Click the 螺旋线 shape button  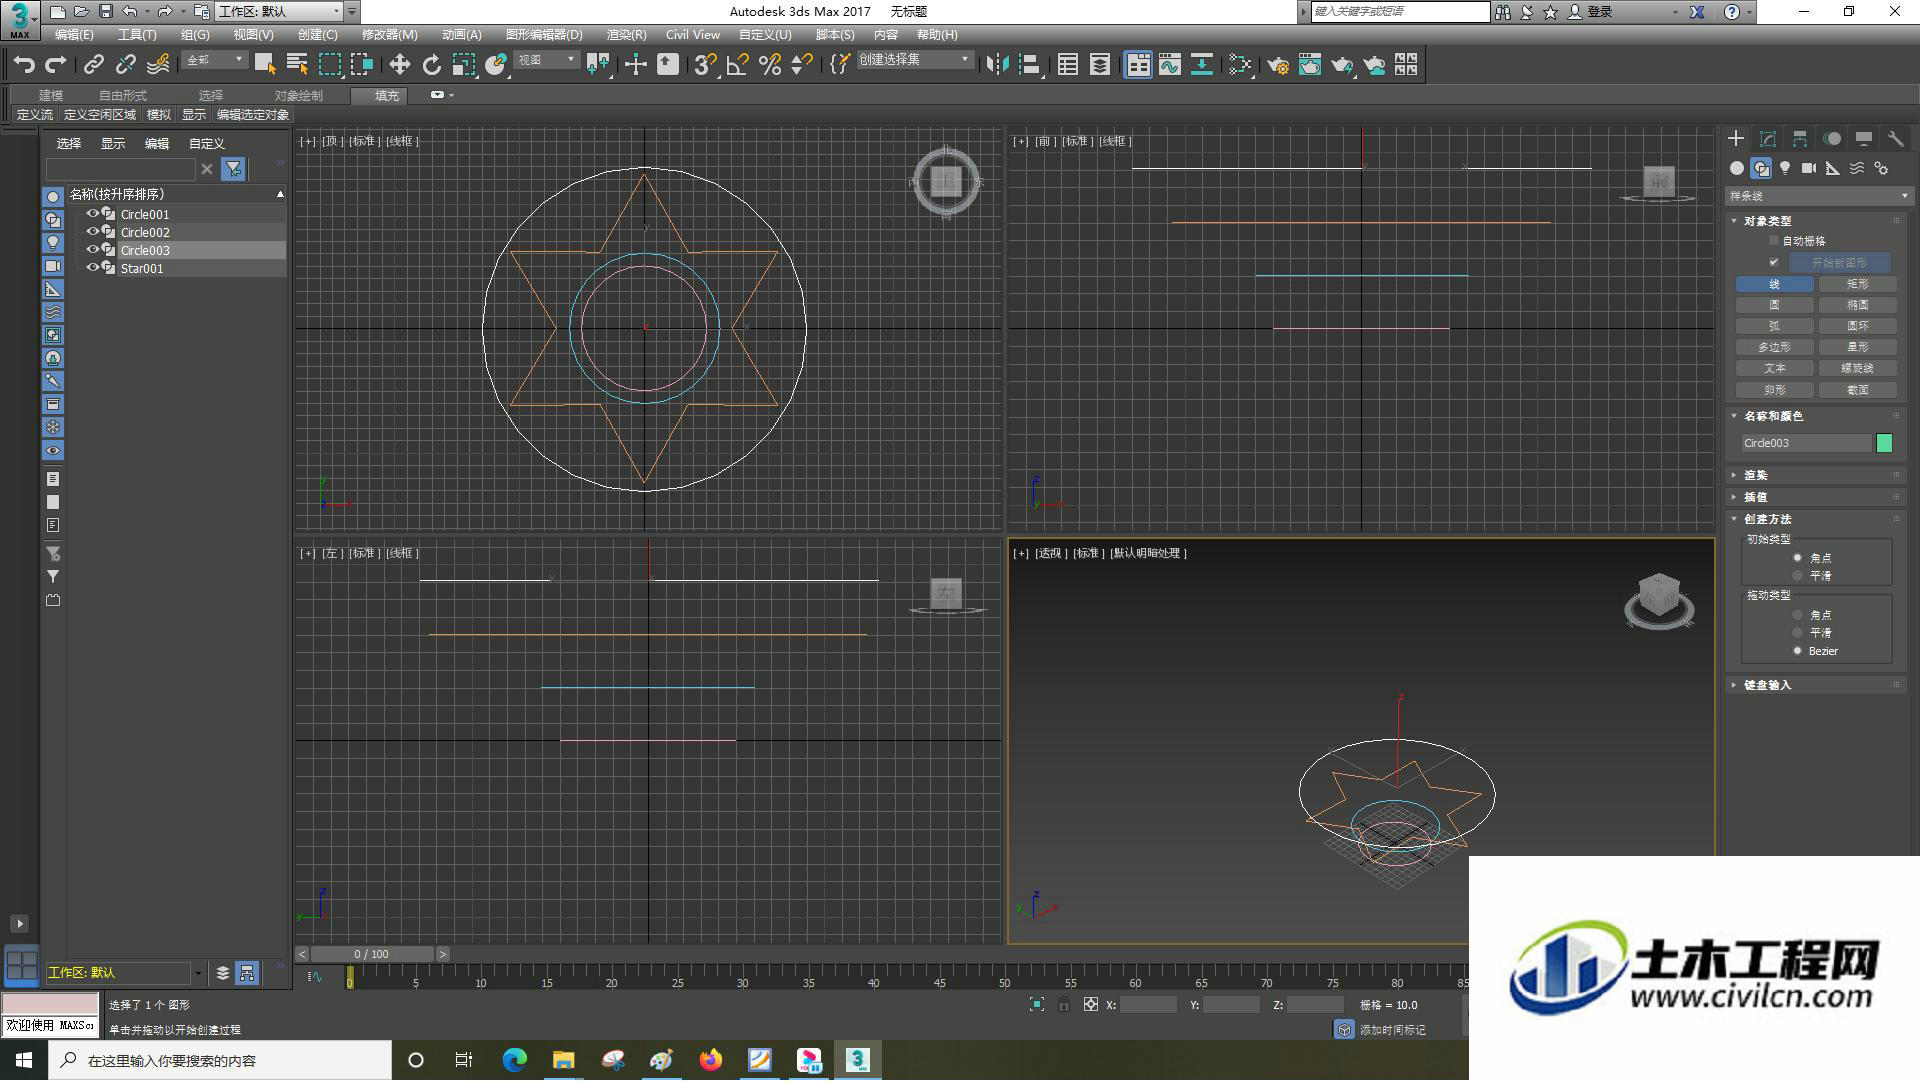pyautogui.click(x=1857, y=369)
